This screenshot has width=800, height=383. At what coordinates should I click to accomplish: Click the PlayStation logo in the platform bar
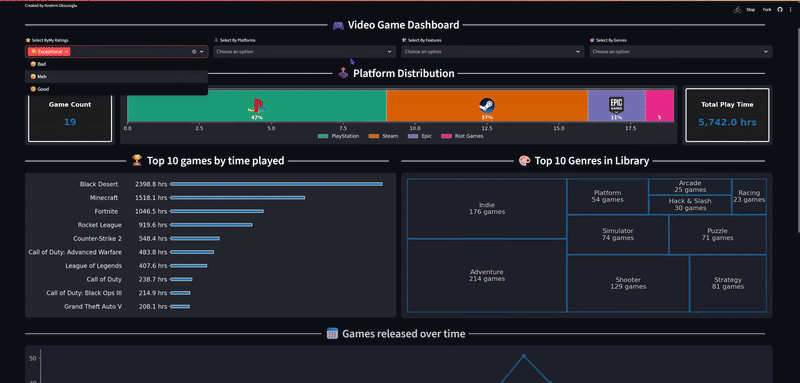(x=257, y=106)
